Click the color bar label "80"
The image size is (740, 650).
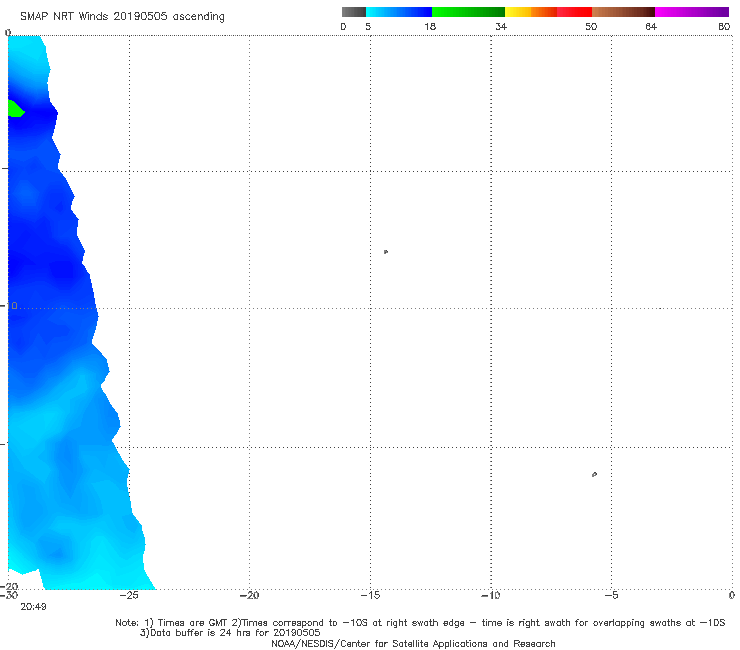[724, 26]
